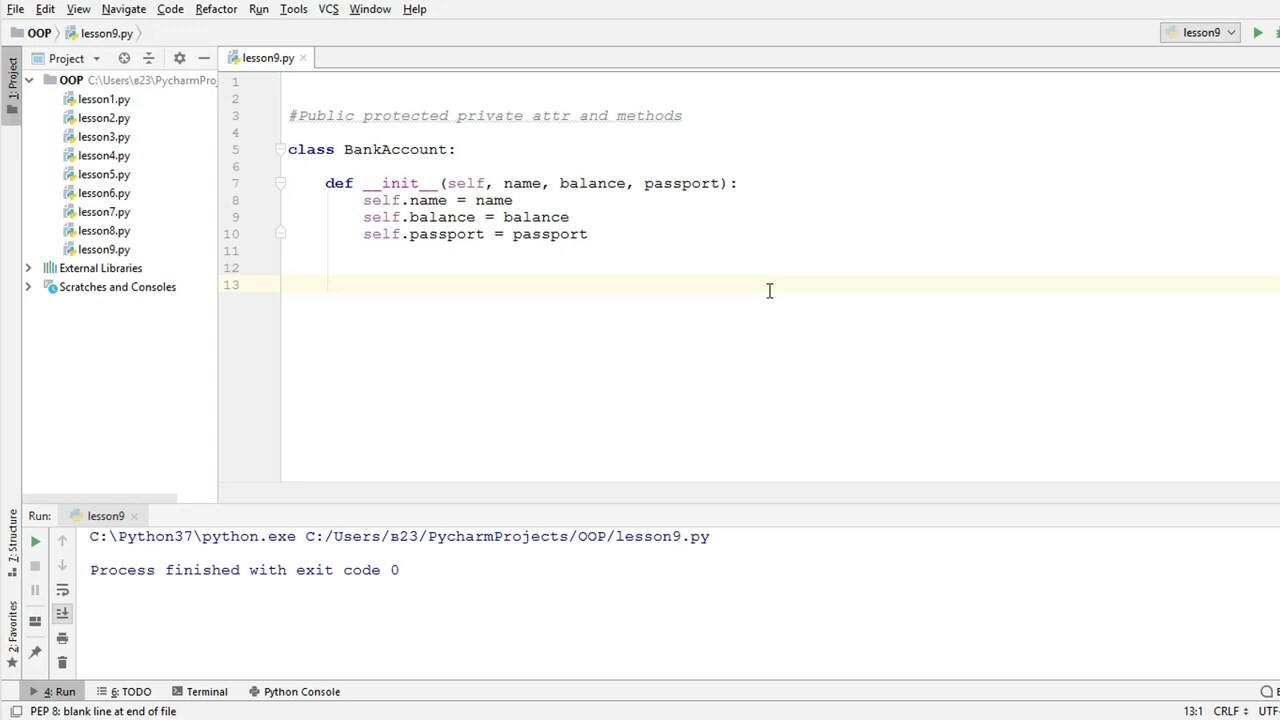The image size is (1280, 720).
Task: Open the VCS menu
Action: (x=328, y=9)
